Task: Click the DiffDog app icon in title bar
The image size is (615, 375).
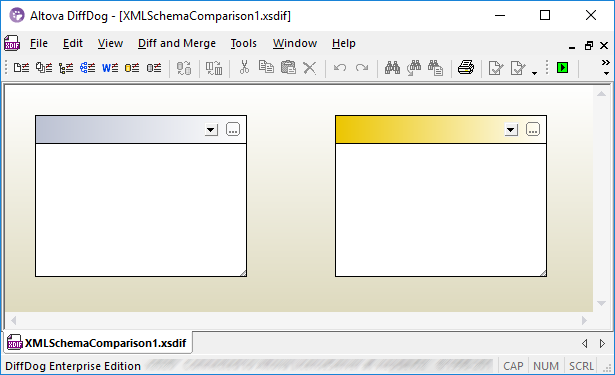Action: coord(16,15)
